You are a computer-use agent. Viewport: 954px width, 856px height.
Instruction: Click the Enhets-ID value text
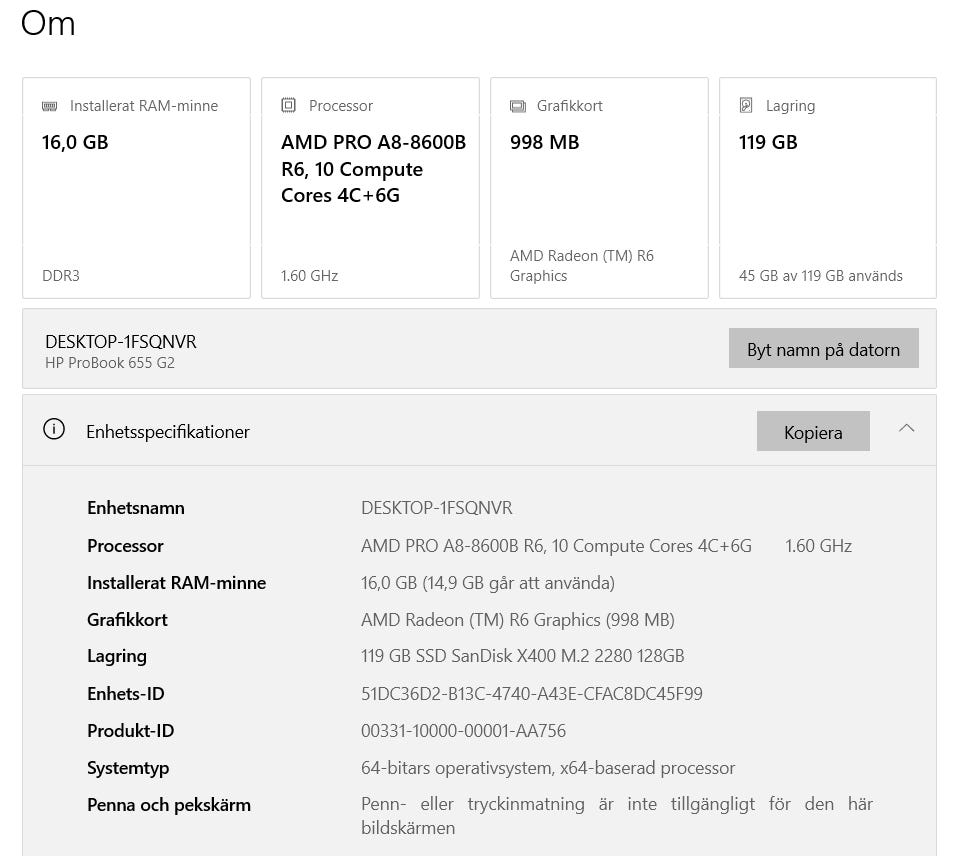(531, 694)
